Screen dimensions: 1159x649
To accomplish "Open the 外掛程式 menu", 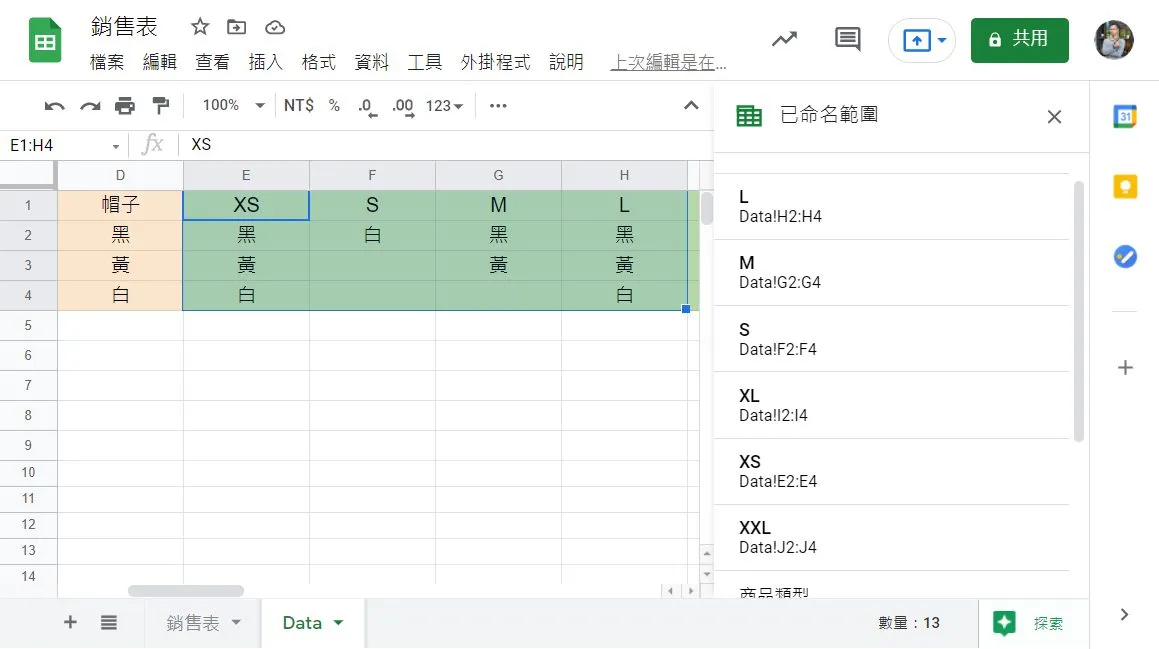I will pyautogui.click(x=495, y=62).
